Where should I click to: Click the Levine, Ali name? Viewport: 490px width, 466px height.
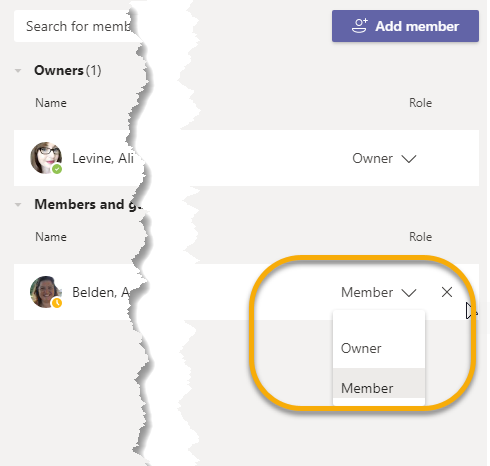103,158
